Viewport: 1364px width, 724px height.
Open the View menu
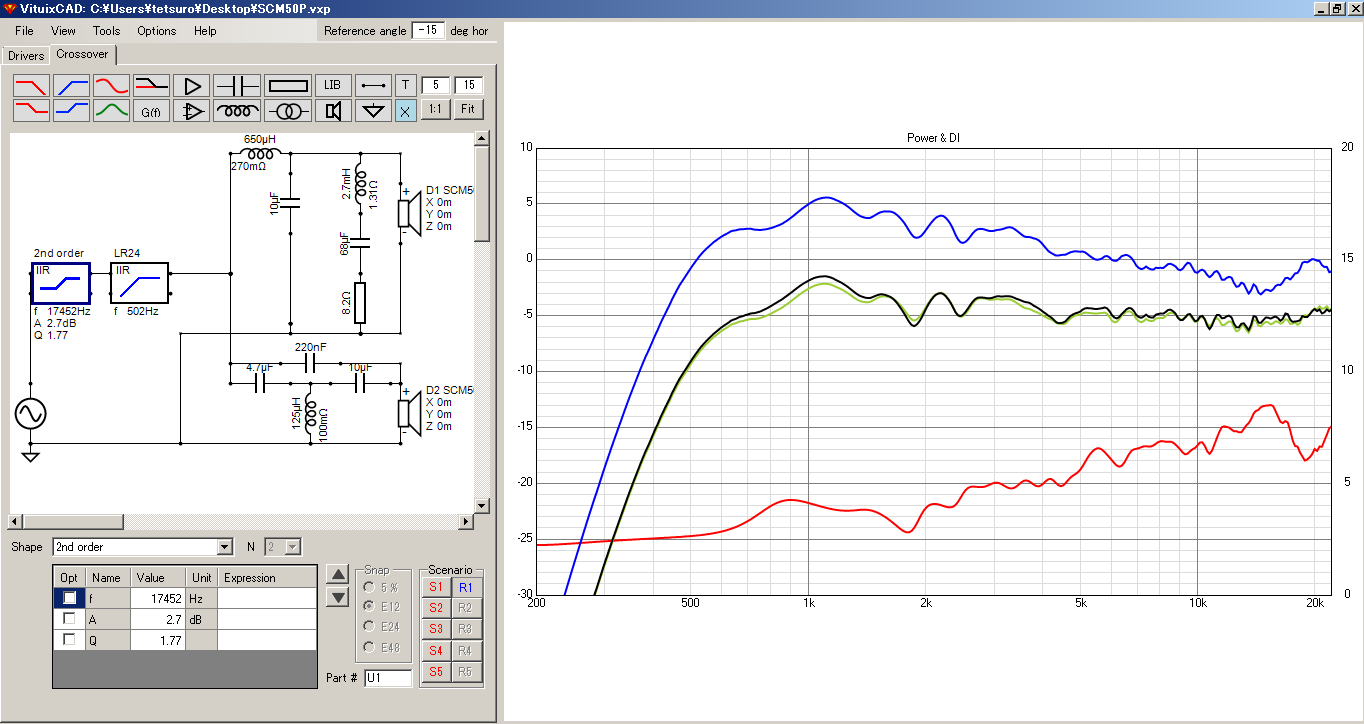point(63,31)
